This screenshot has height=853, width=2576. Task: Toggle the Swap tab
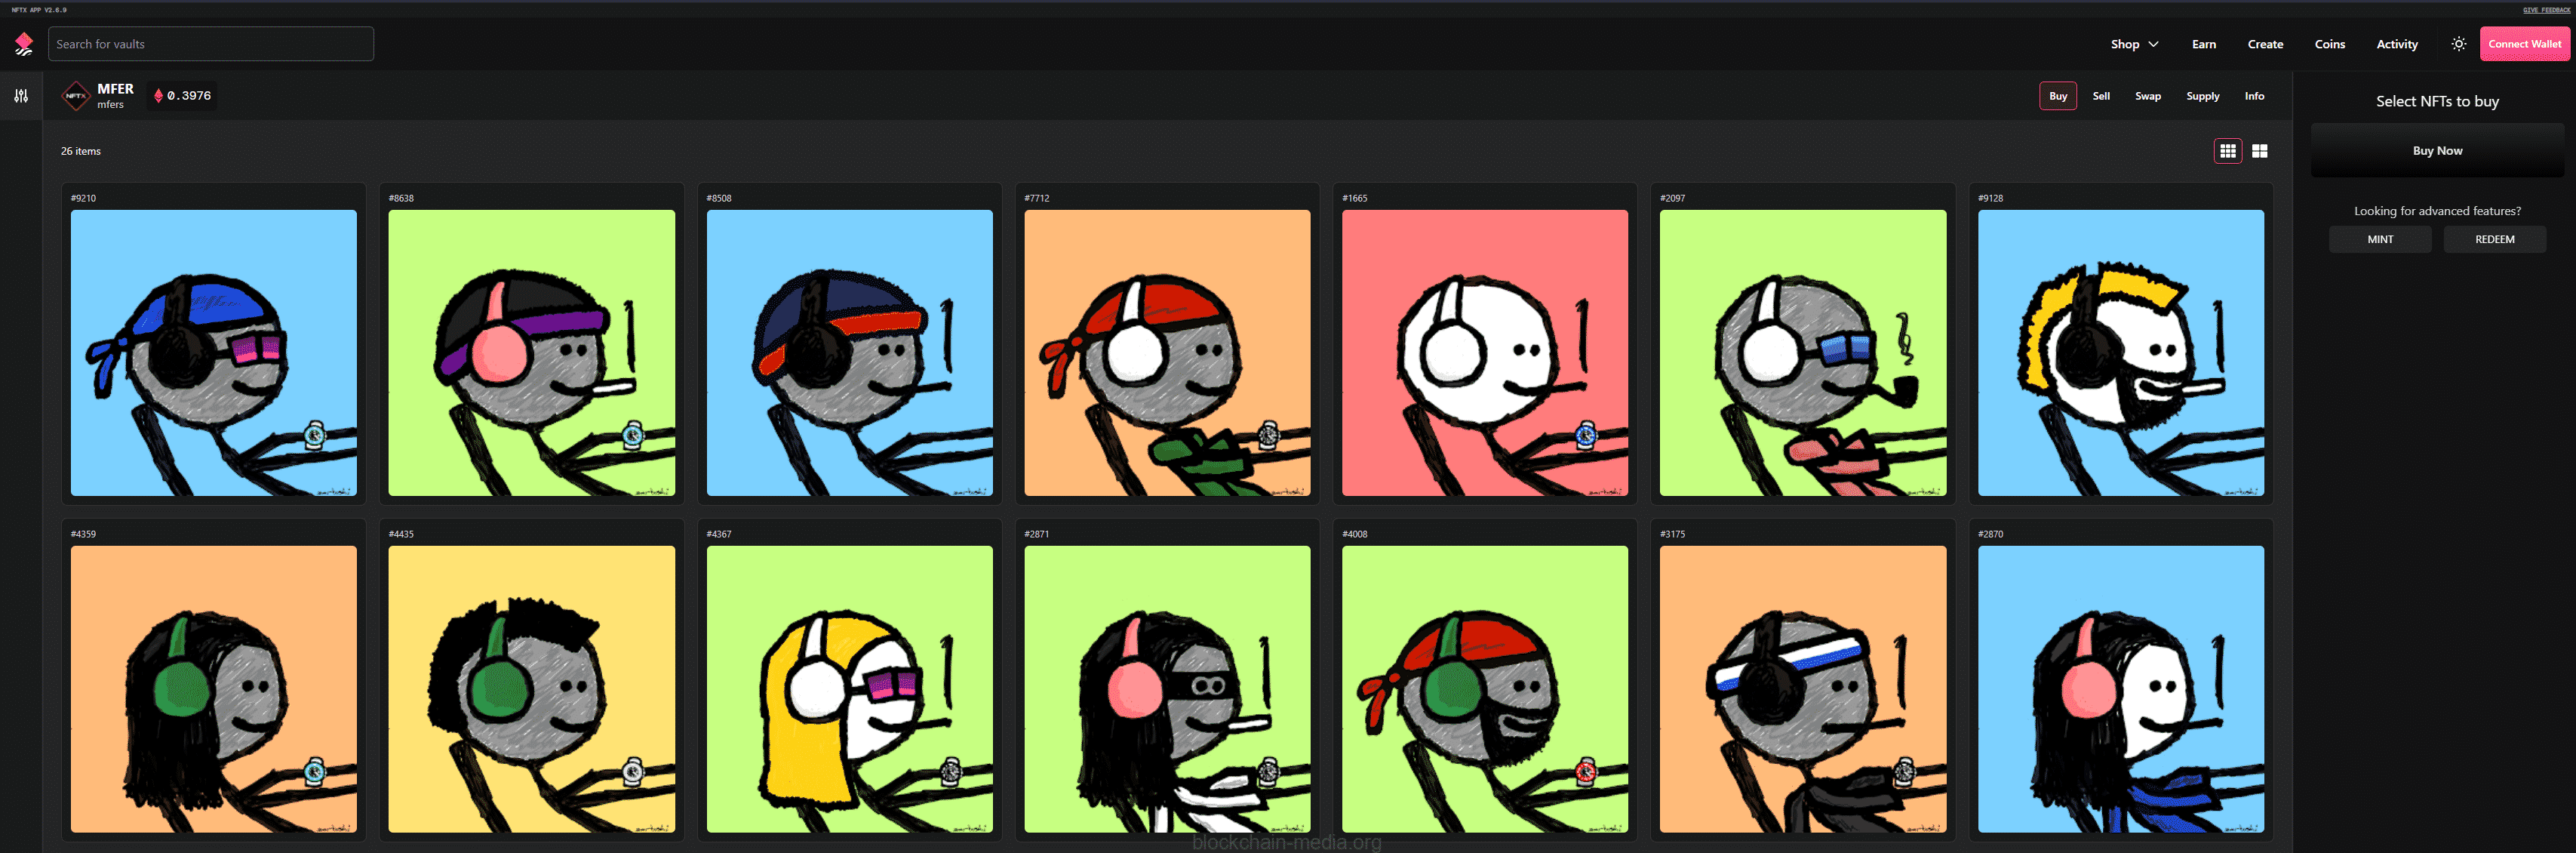2146,95
